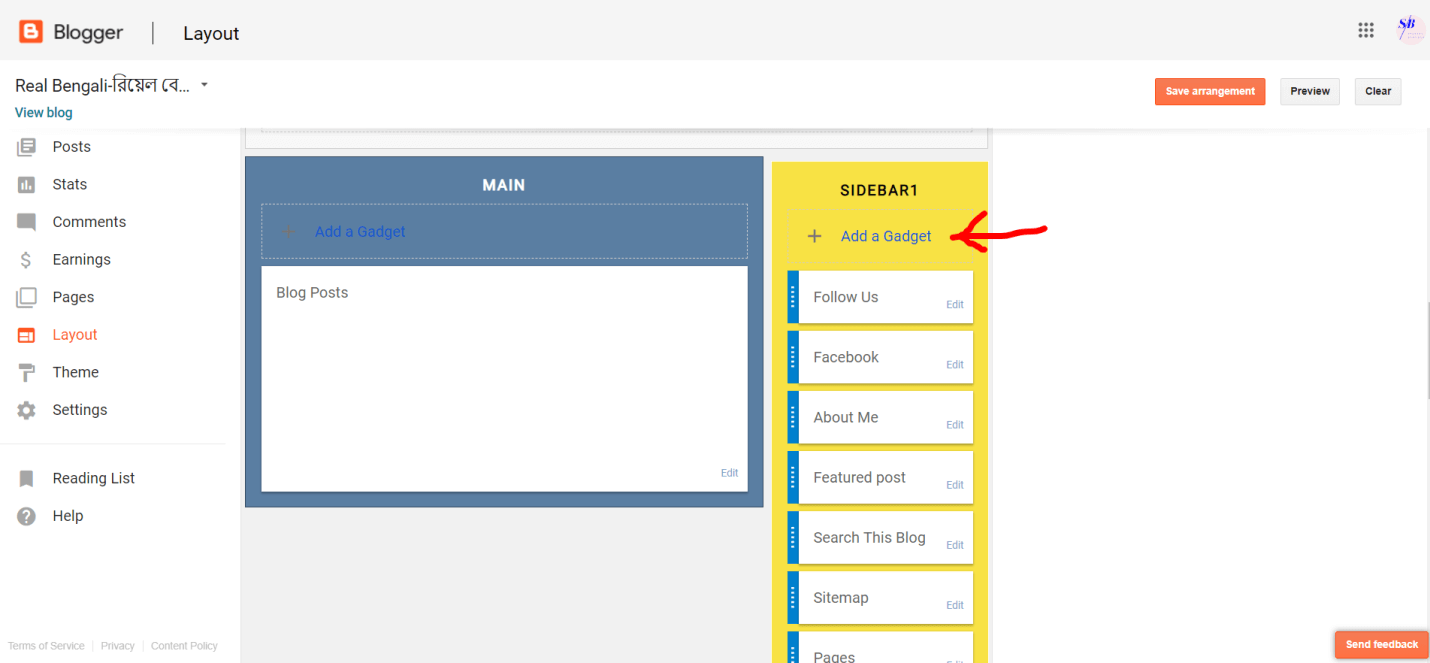
Task: Click the MAIN section heading
Action: click(504, 185)
